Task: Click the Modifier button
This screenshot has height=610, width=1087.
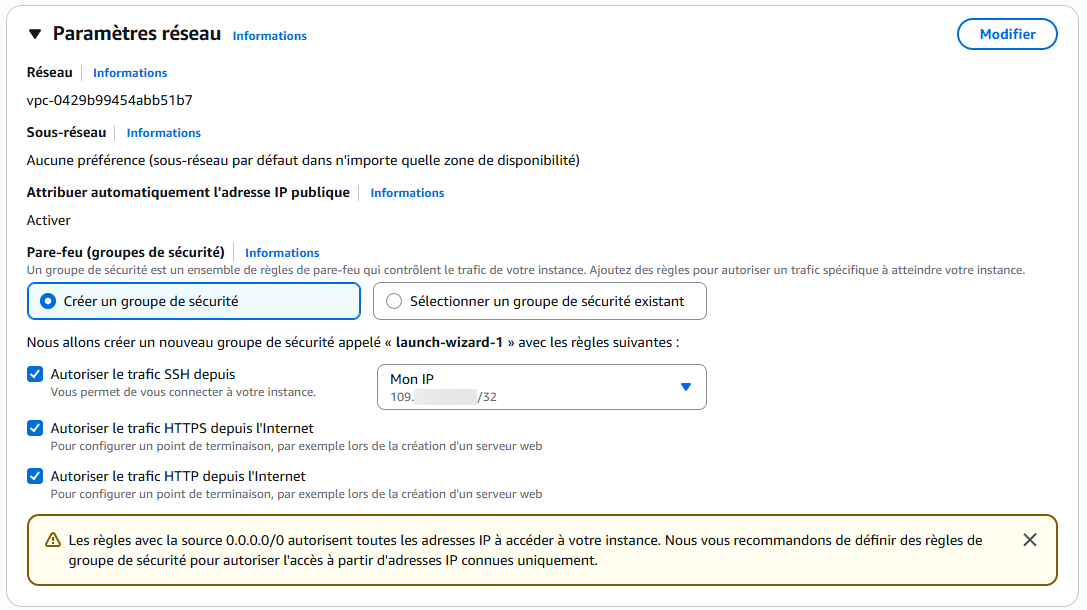Action: (x=1006, y=33)
